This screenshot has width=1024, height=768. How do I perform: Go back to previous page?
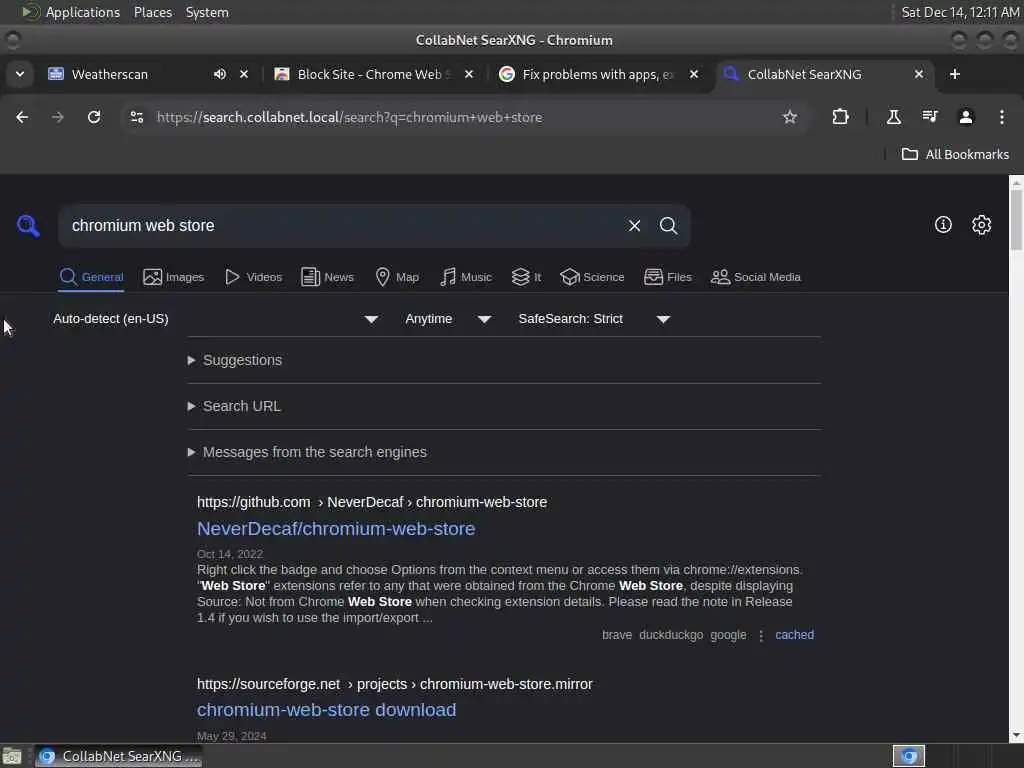tap(22, 118)
